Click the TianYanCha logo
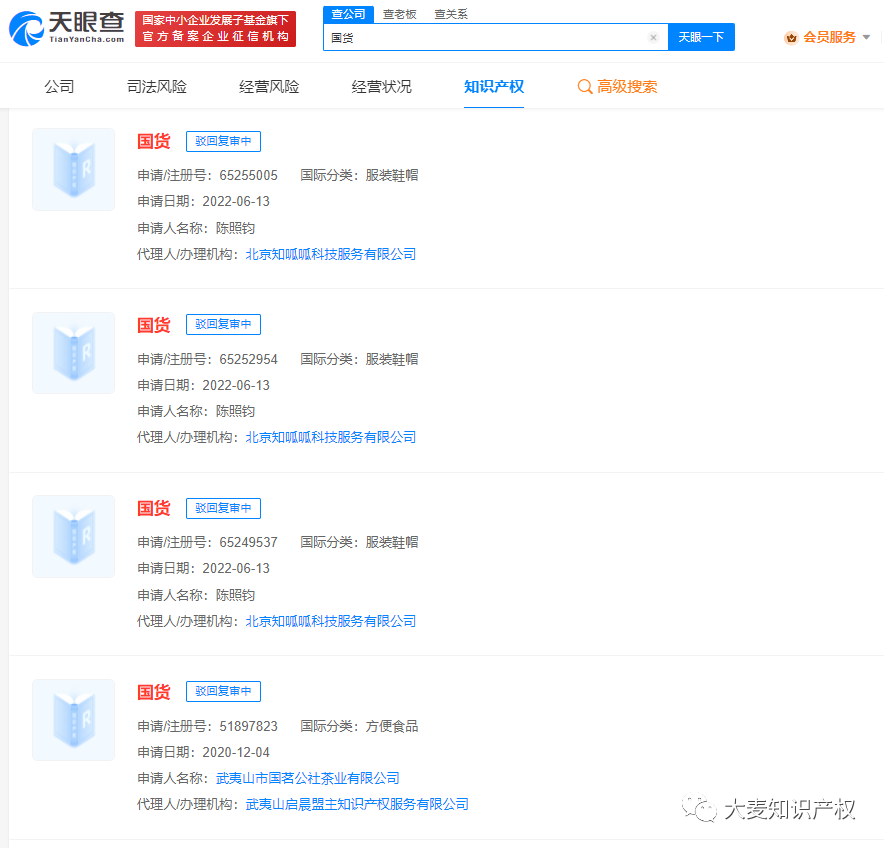The height and width of the screenshot is (848, 884). (x=67, y=28)
